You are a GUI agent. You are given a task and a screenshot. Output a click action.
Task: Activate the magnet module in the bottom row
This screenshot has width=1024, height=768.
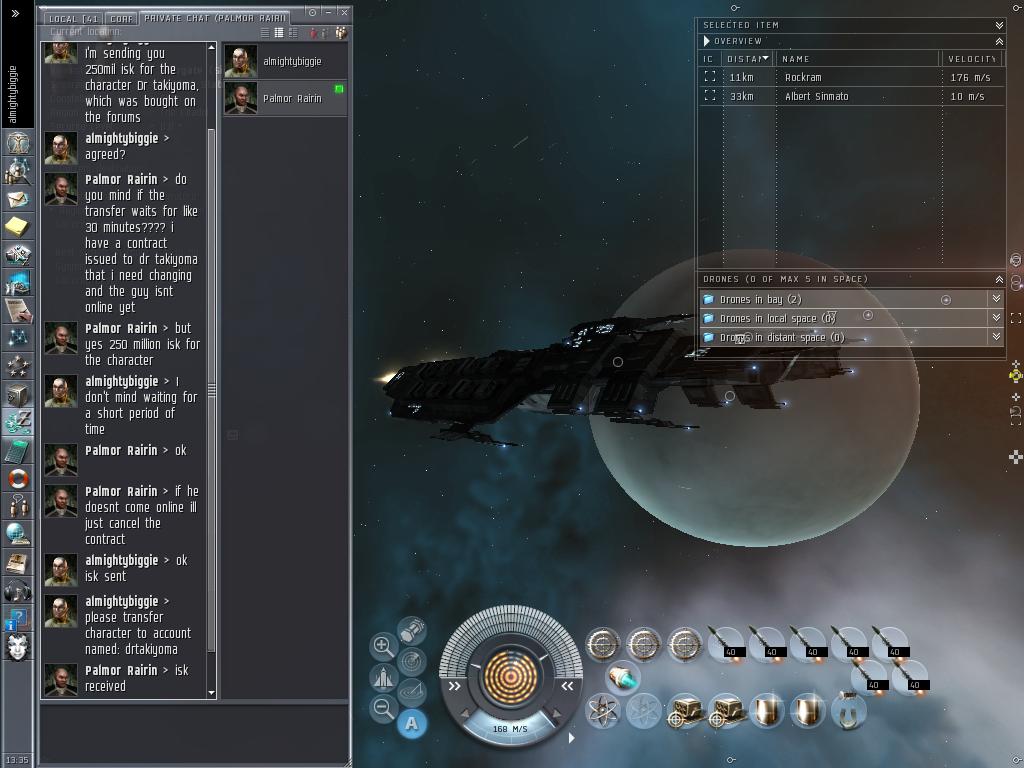[848, 711]
